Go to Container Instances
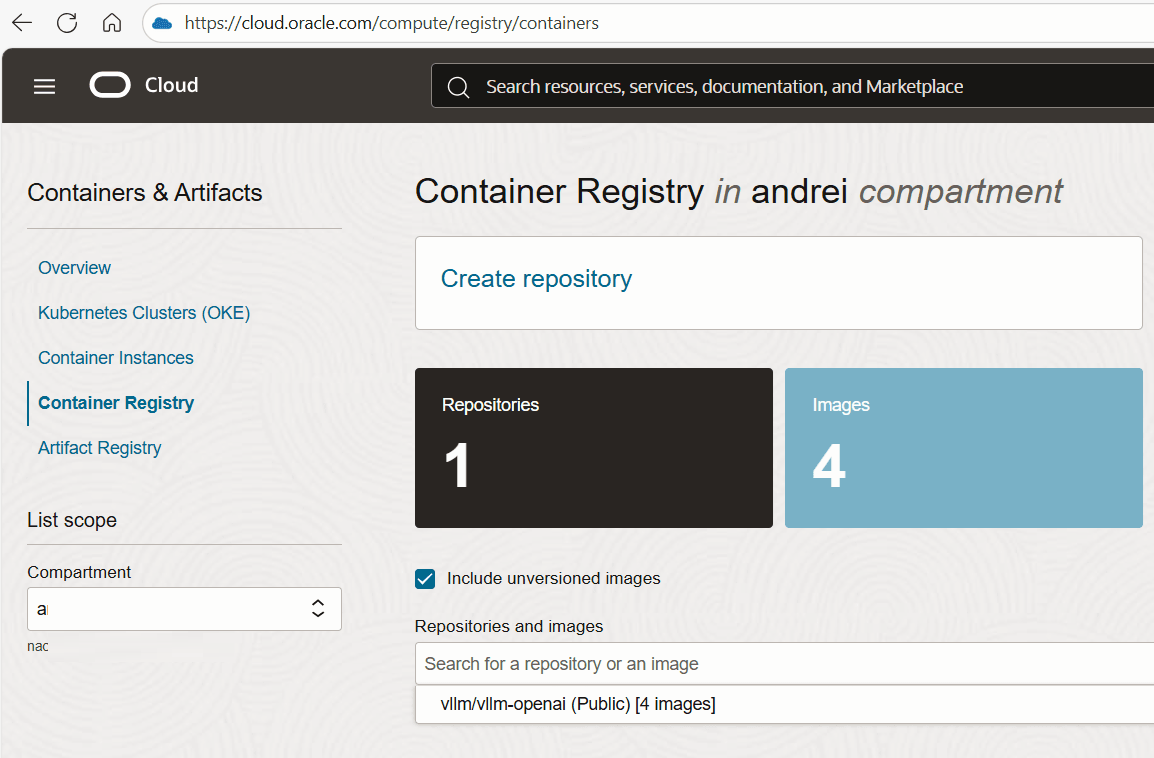1154x758 pixels. tap(116, 358)
